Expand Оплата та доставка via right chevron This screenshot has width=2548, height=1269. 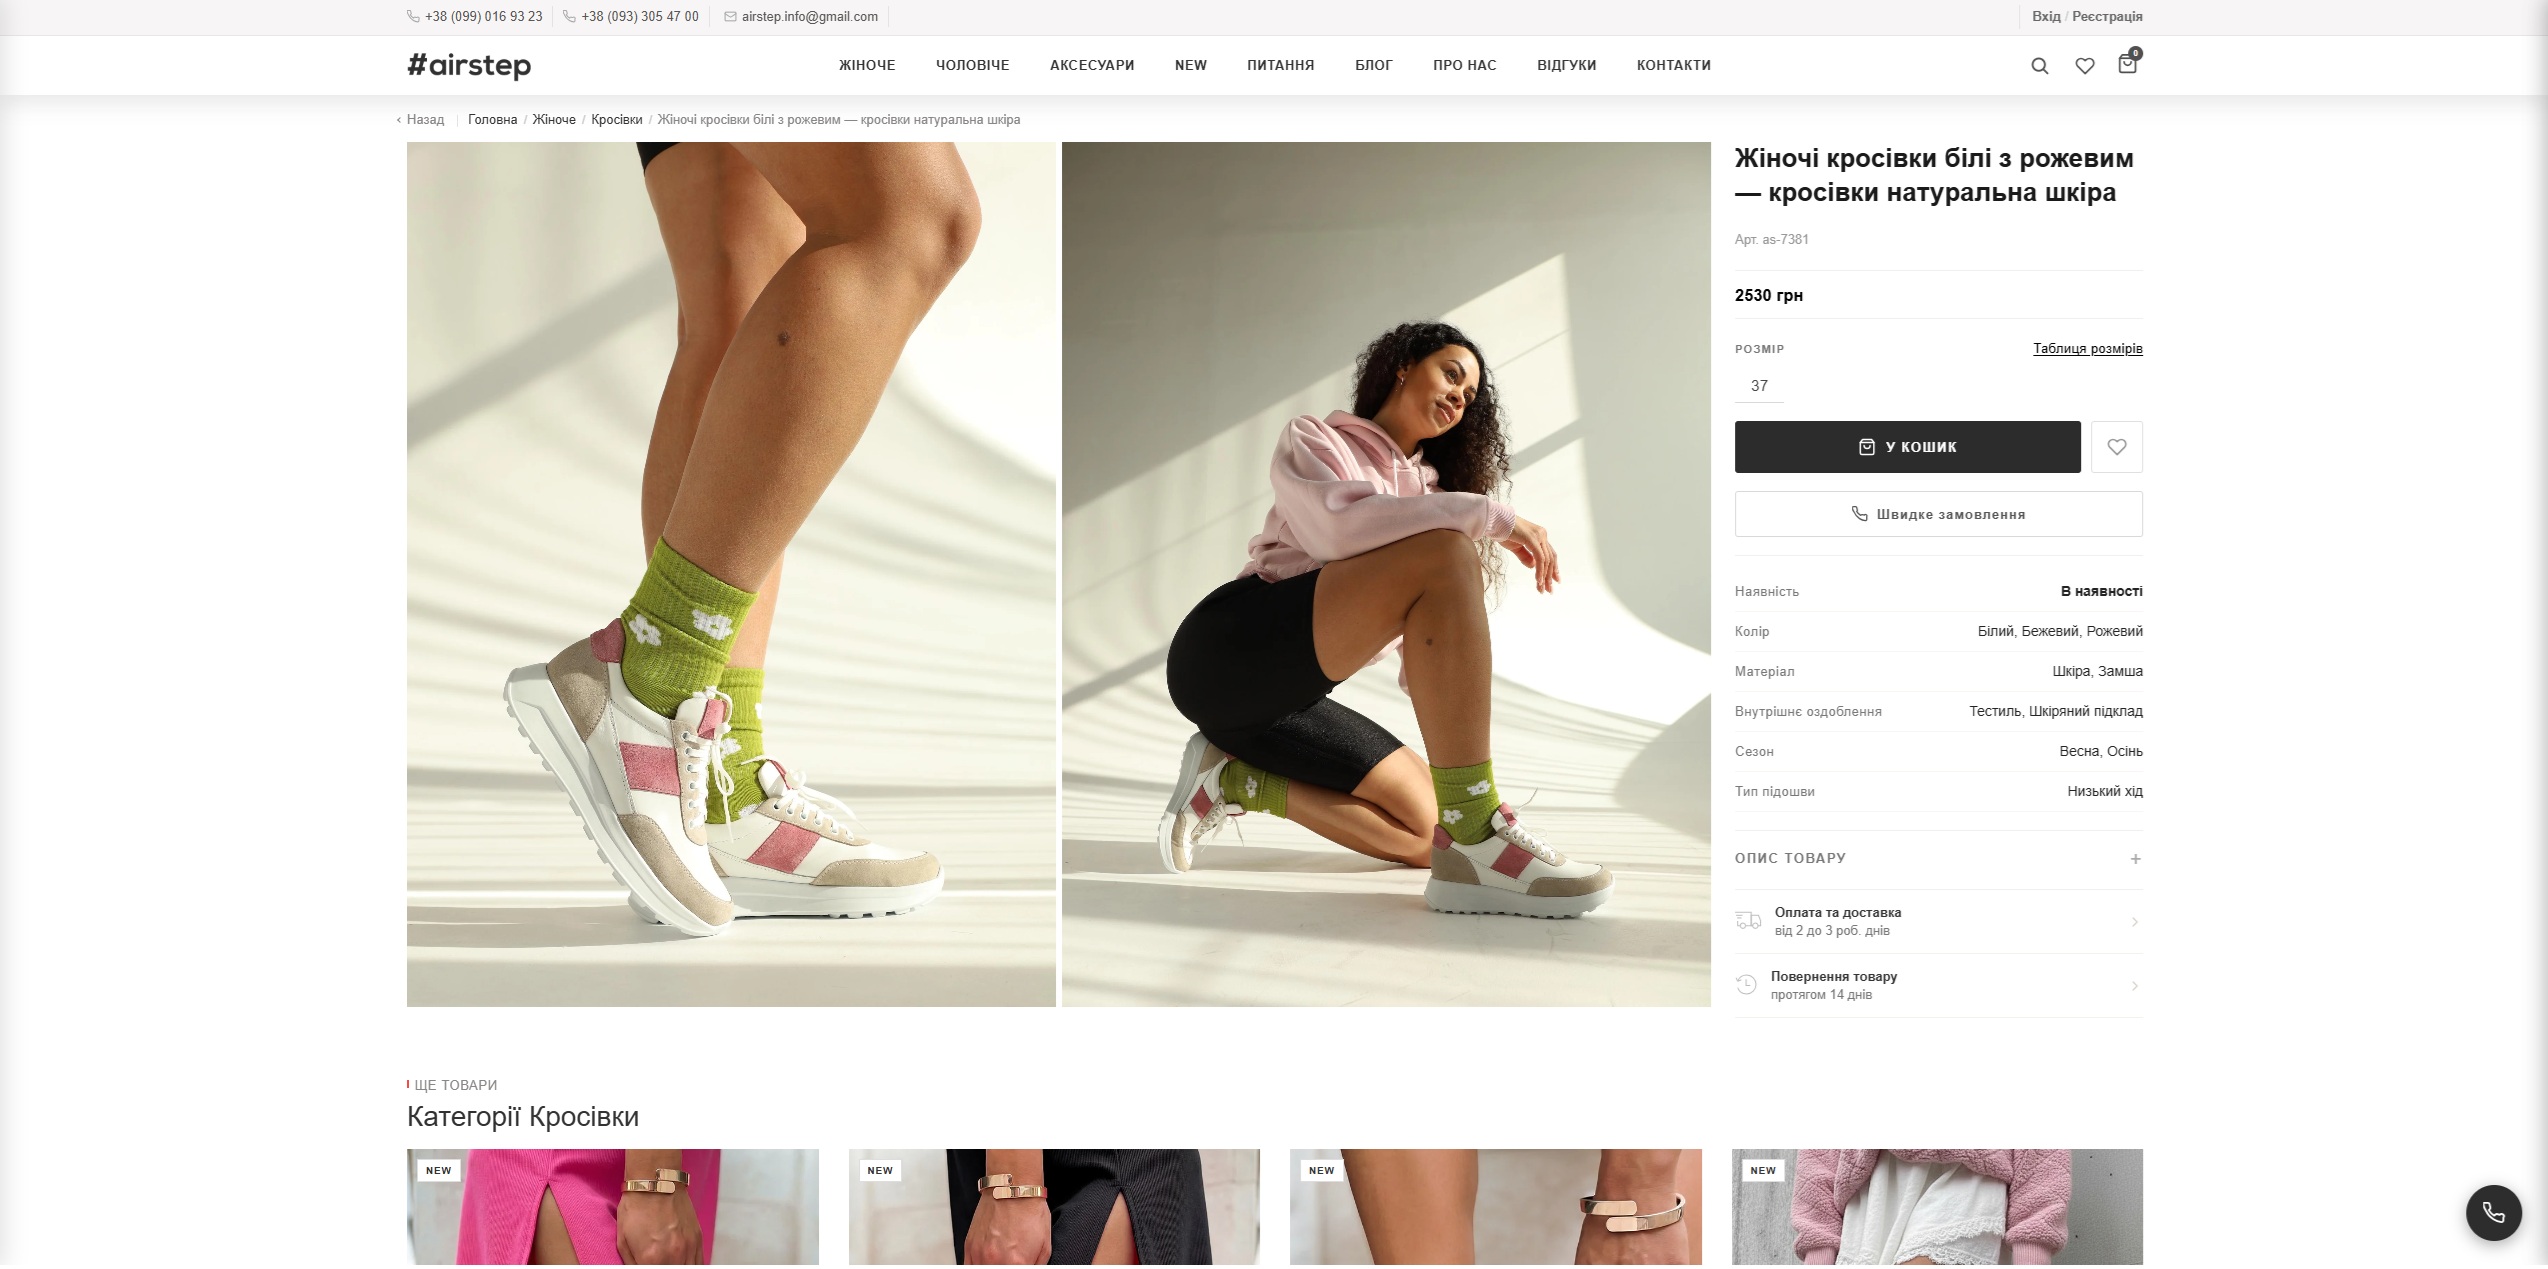[x=2135, y=920]
